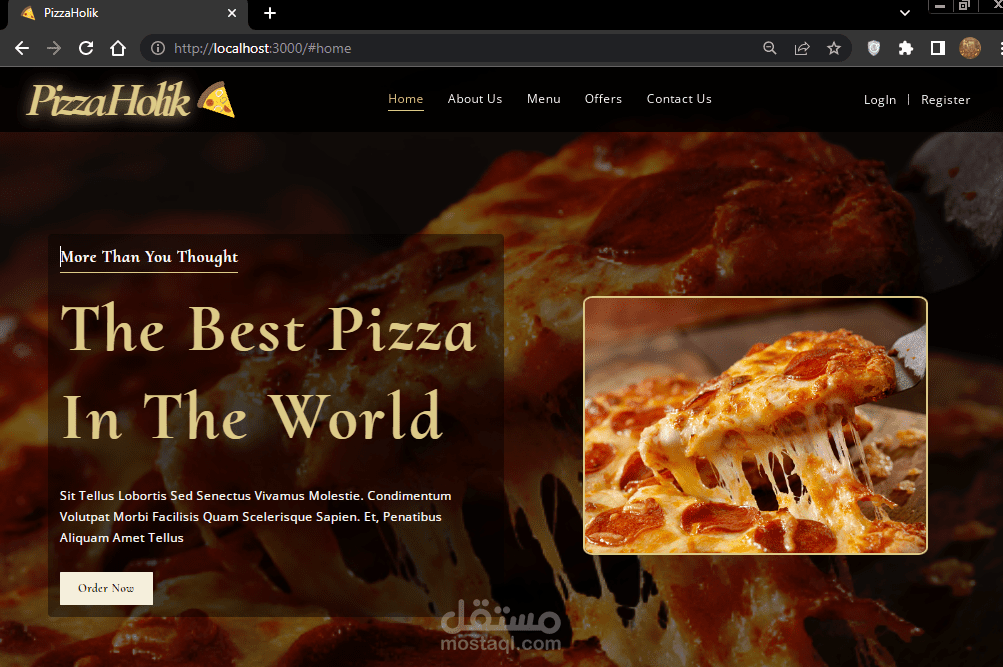Open the Register link
Screen dimensions: 1003x667
click(945, 100)
